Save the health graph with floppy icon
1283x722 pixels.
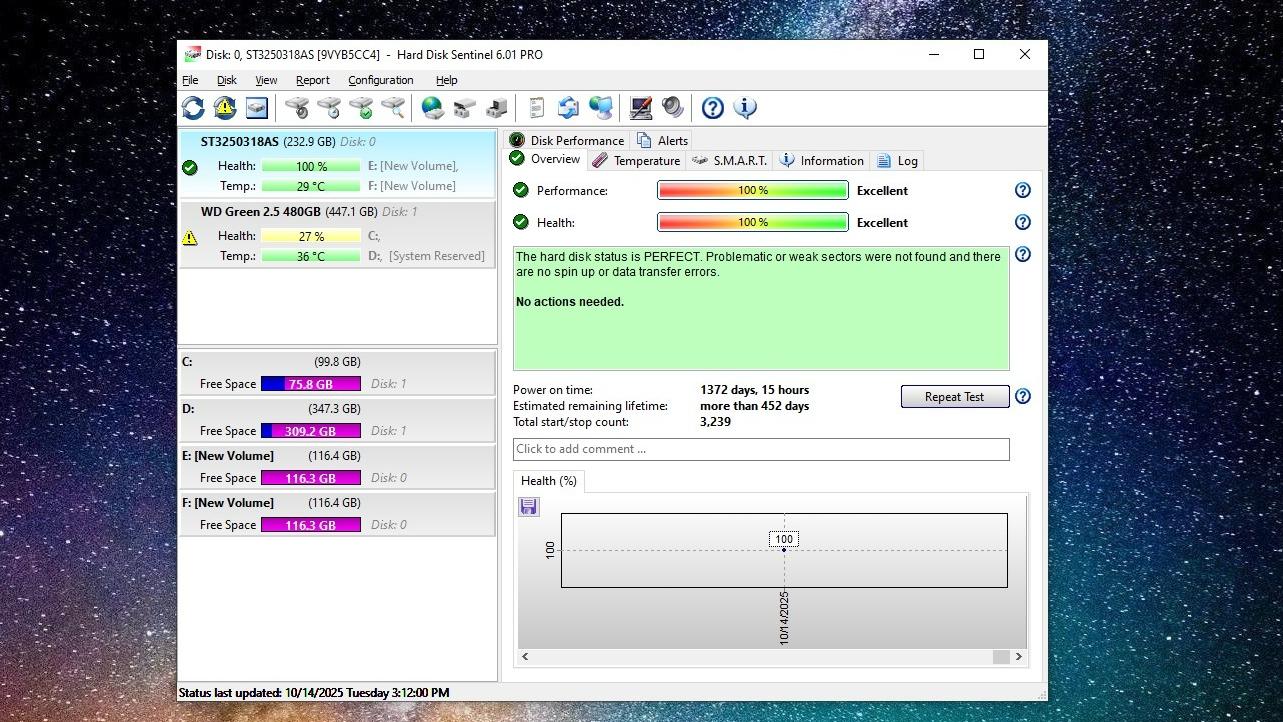[529, 507]
